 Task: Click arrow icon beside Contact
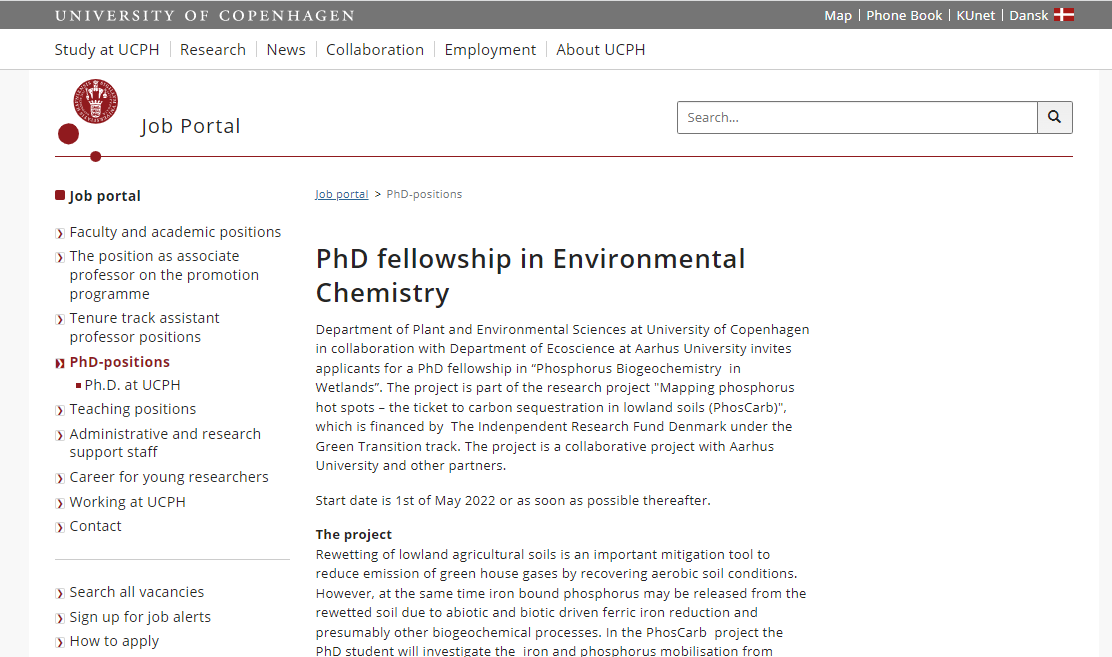click(x=60, y=527)
